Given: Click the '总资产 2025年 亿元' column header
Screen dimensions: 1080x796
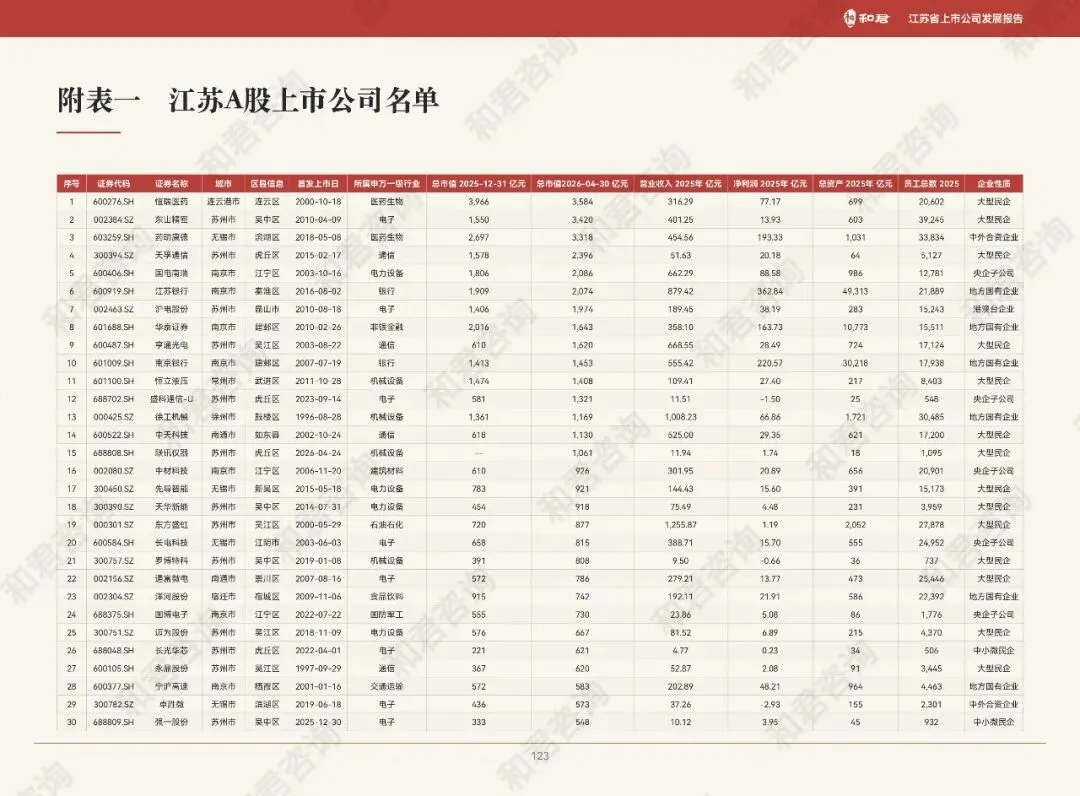Looking at the screenshot, I should [855, 184].
